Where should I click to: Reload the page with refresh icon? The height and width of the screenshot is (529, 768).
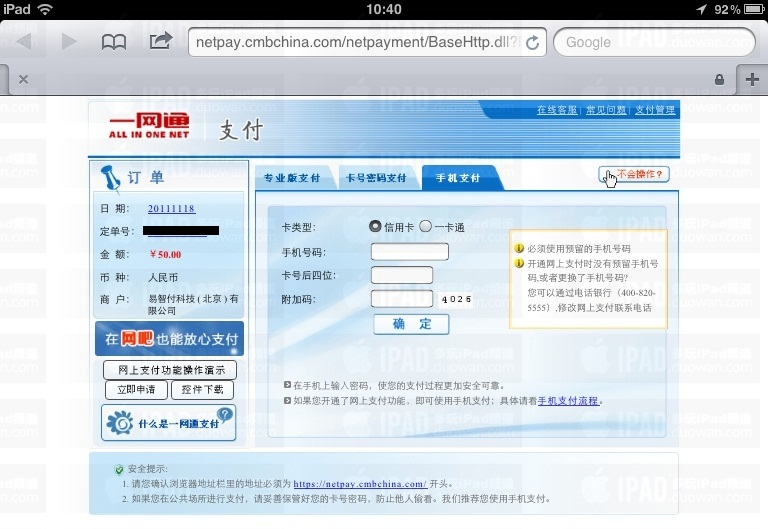point(532,43)
